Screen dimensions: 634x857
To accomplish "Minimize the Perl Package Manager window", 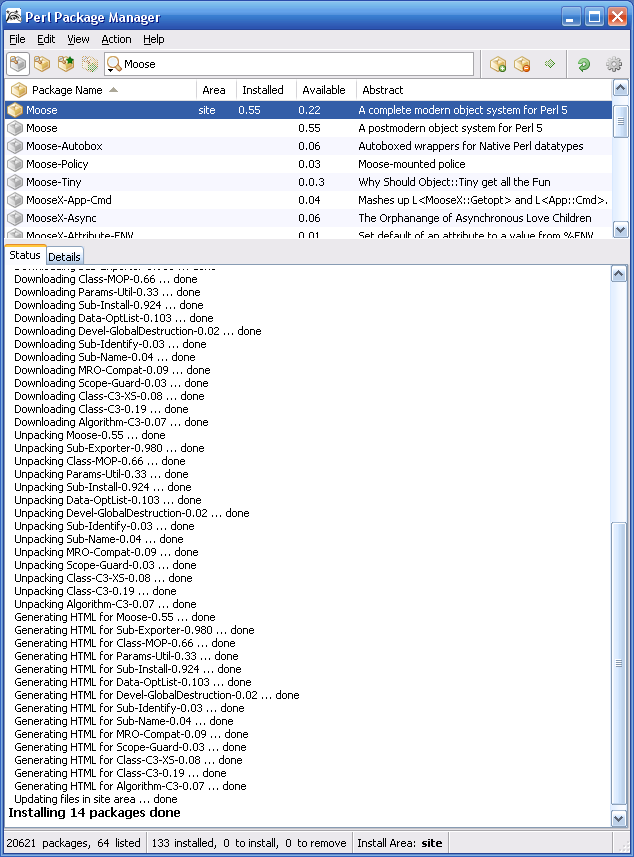I will tap(570, 16).
